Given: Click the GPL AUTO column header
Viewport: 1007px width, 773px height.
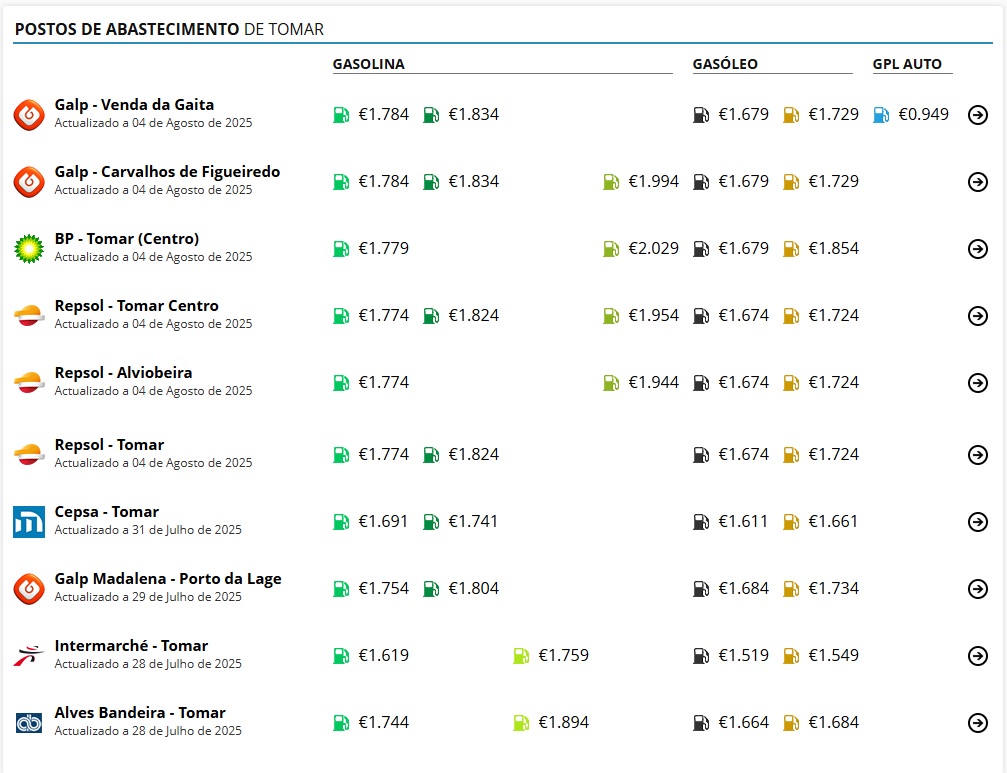Looking at the screenshot, I should pos(907,64).
